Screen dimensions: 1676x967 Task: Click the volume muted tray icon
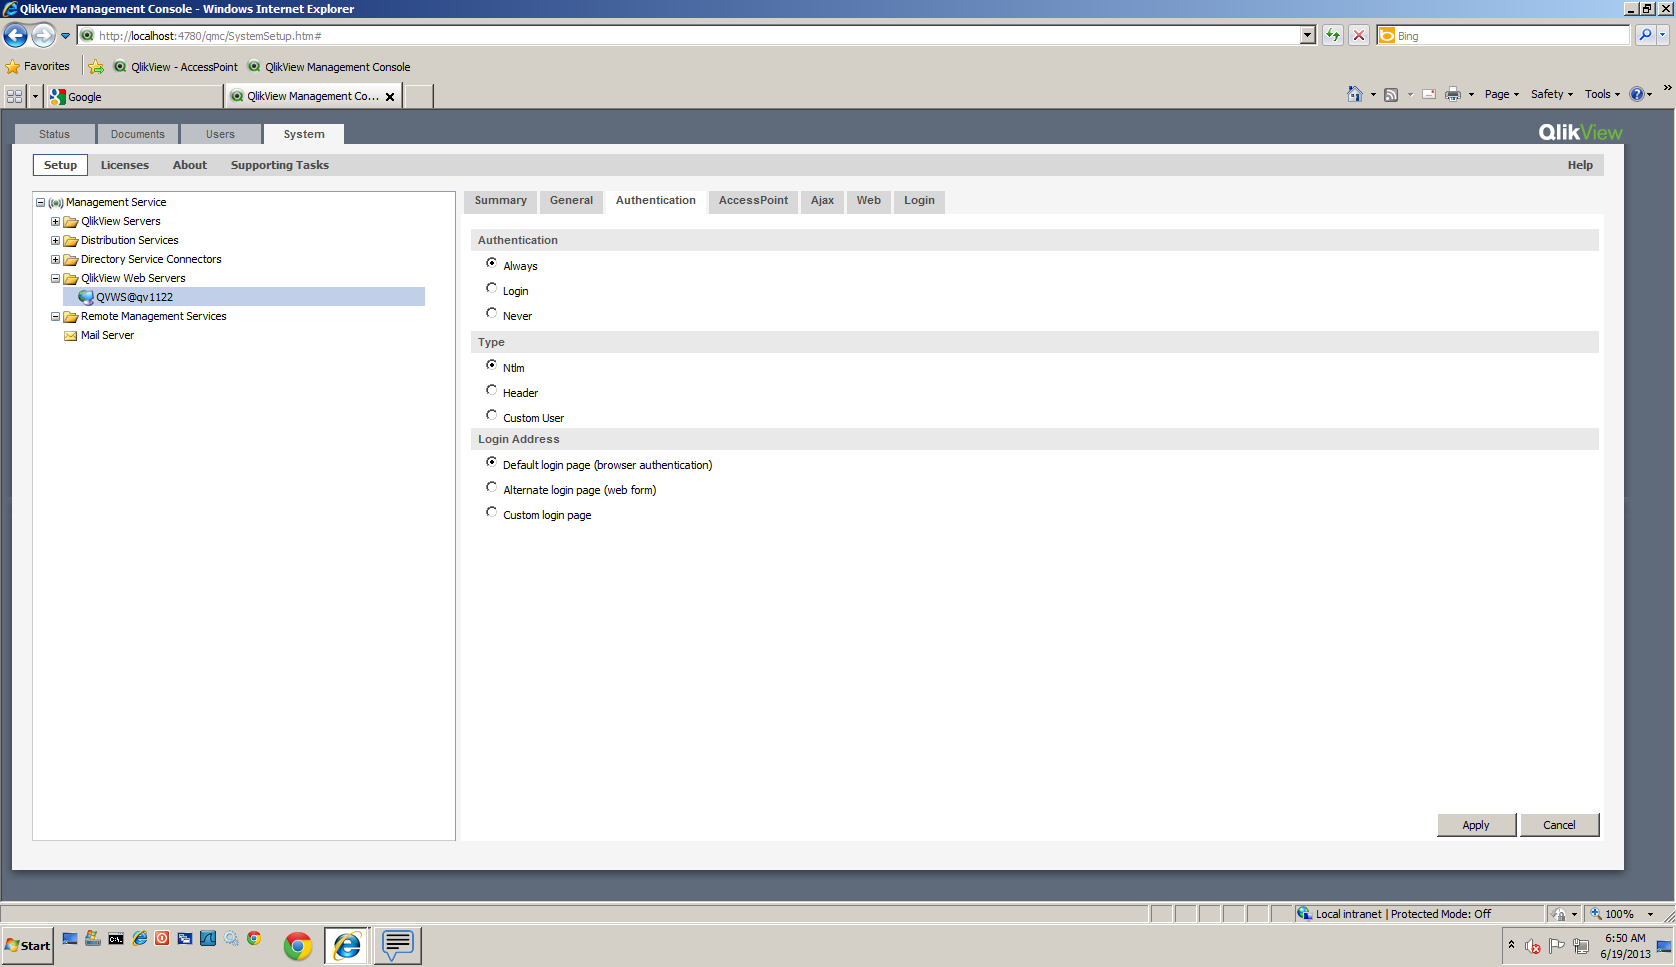pos(1532,946)
